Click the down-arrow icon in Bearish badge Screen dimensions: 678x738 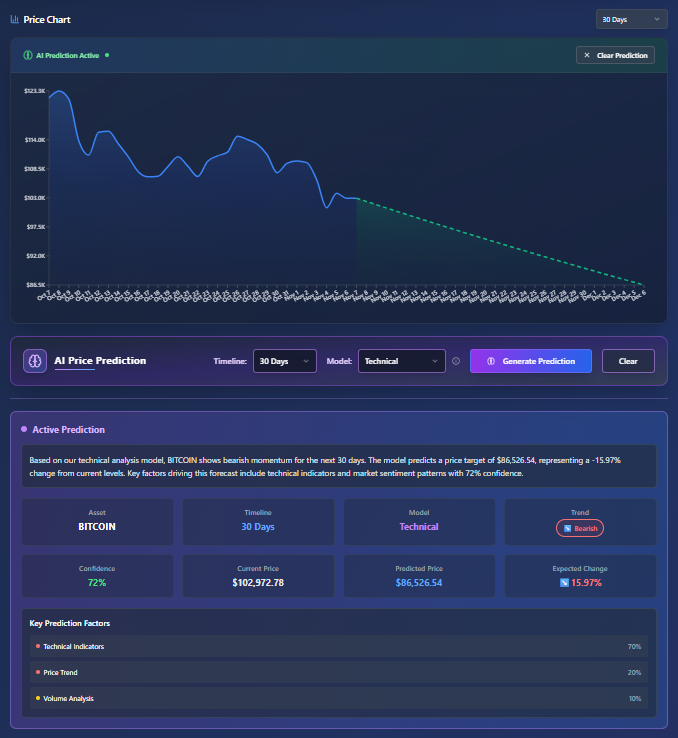point(567,527)
